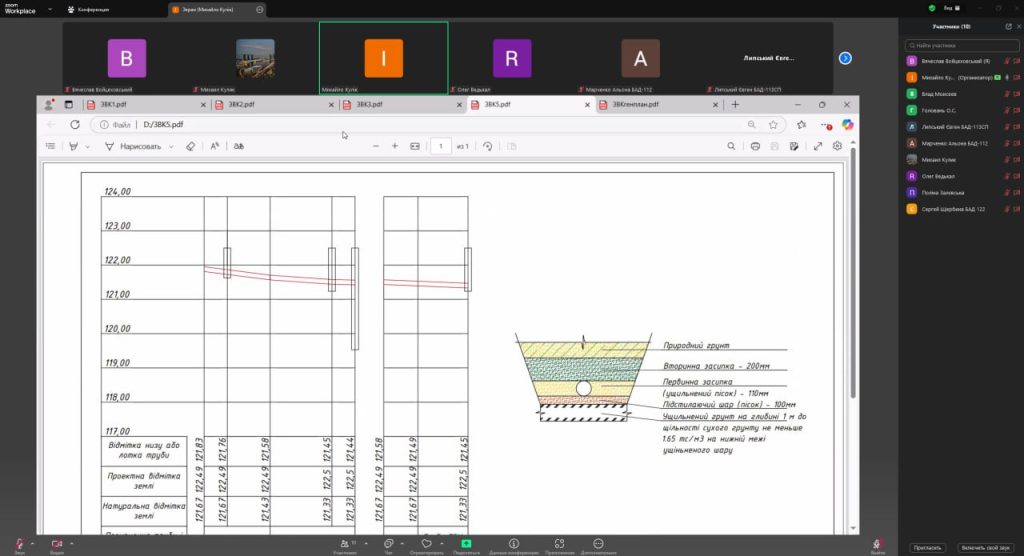Screen dimensions: 1024x556
Task: Click the participant search field
Action: [960, 45]
